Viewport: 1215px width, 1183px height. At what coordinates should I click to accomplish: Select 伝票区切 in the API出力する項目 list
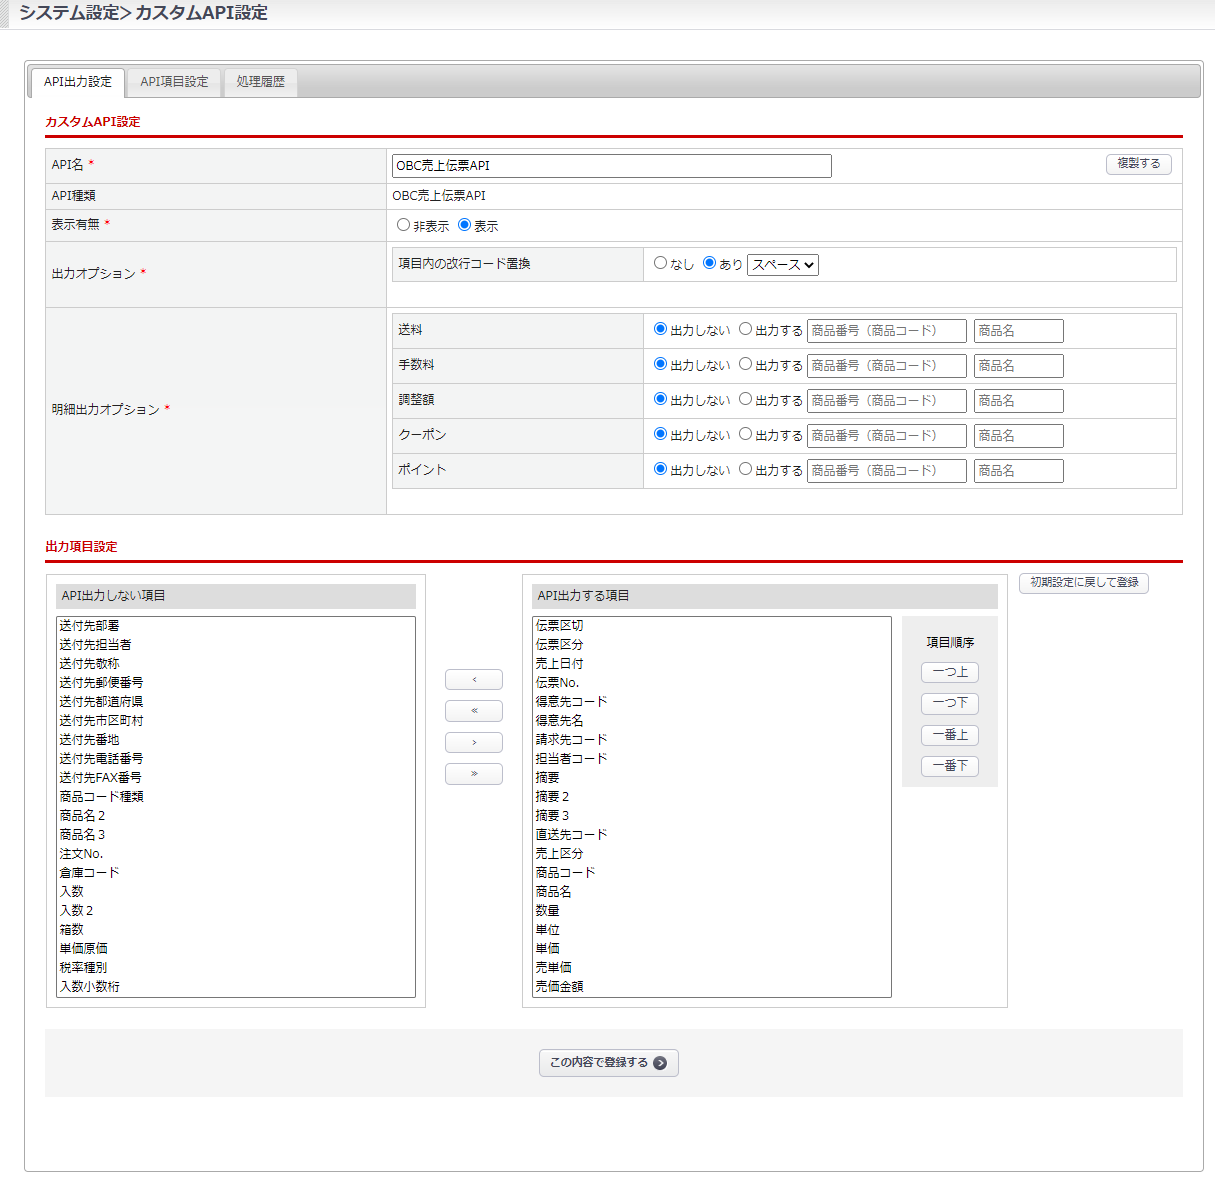[560, 625]
